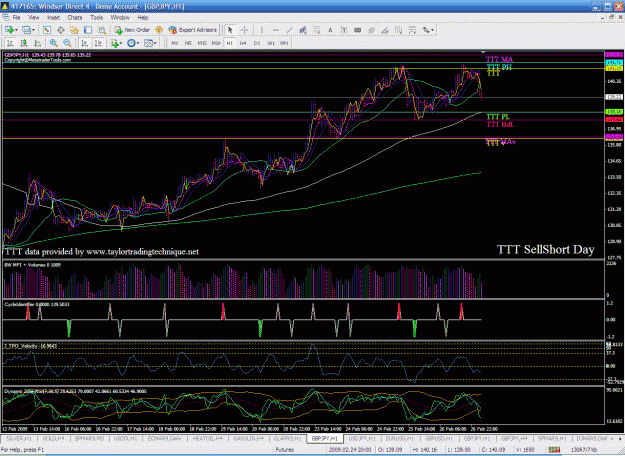
Task: Open the New Chart toolbar icon
Action: [9, 30]
